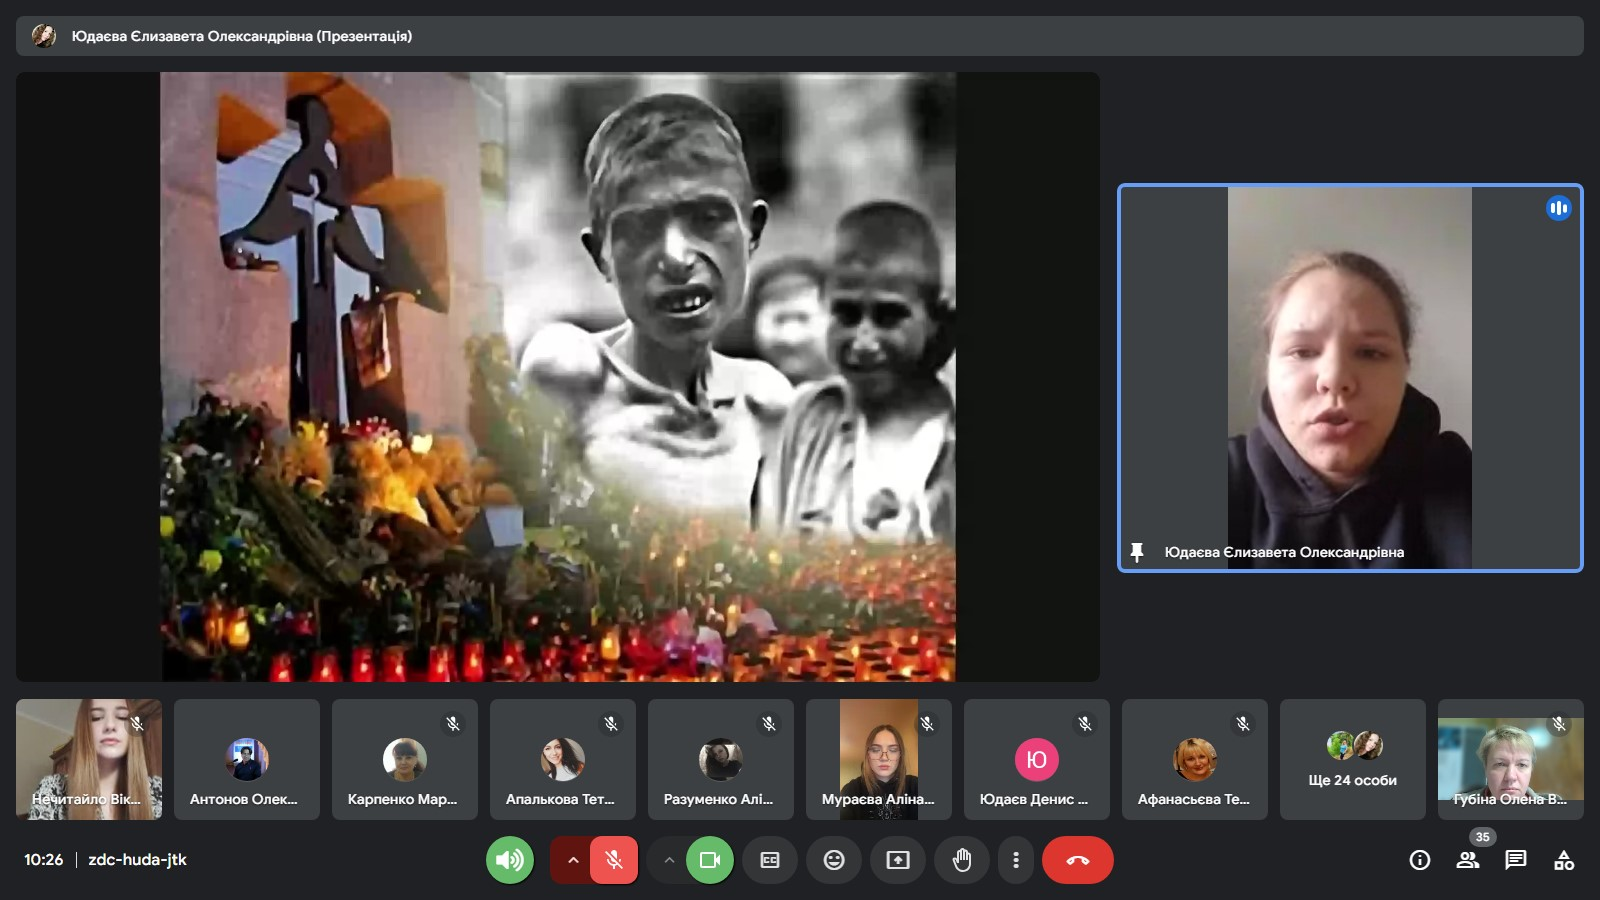Image resolution: width=1600 pixels, height=900 pixels.
Task: Select Мураєва Аліна... participant tile
Action: 879,759
